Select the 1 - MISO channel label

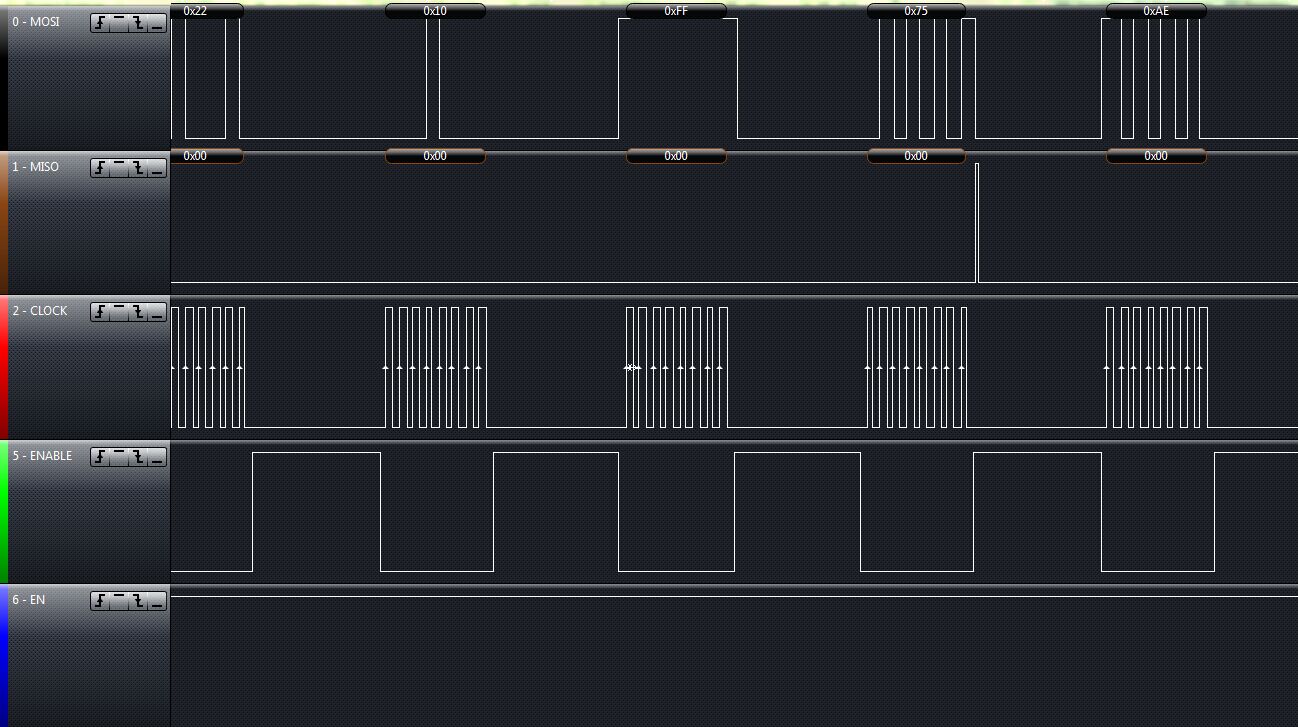[x=35, y=167]
